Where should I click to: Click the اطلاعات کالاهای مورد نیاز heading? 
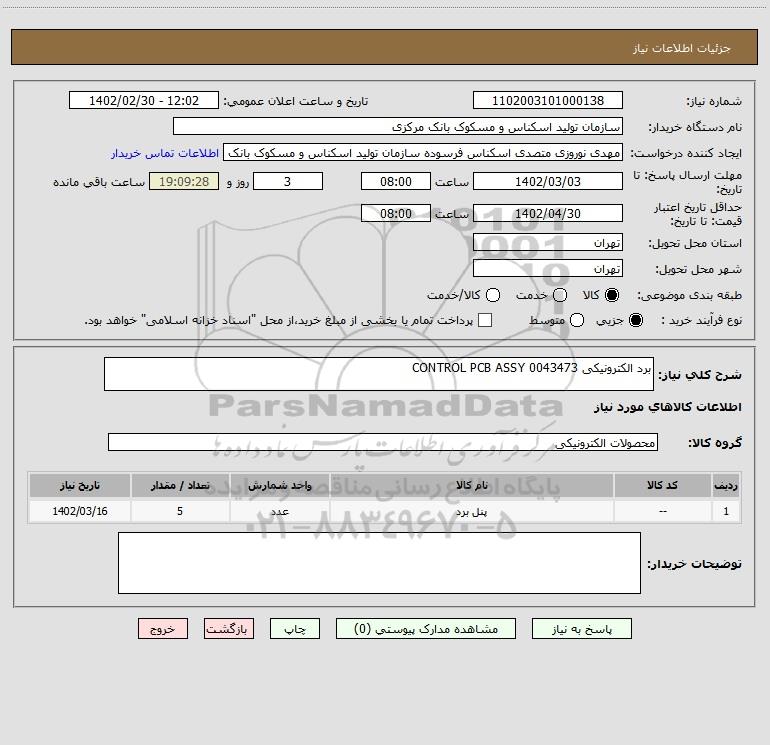pos(667,407)
